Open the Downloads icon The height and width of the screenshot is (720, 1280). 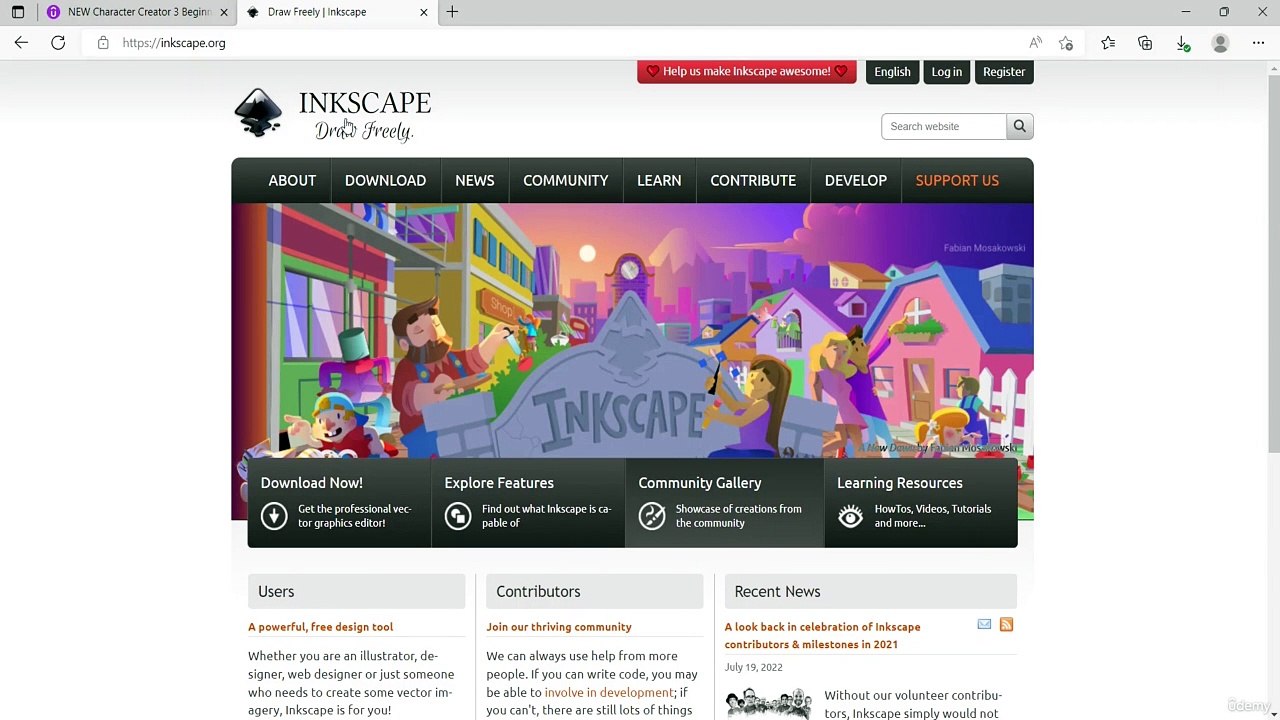pos(1182,43)
